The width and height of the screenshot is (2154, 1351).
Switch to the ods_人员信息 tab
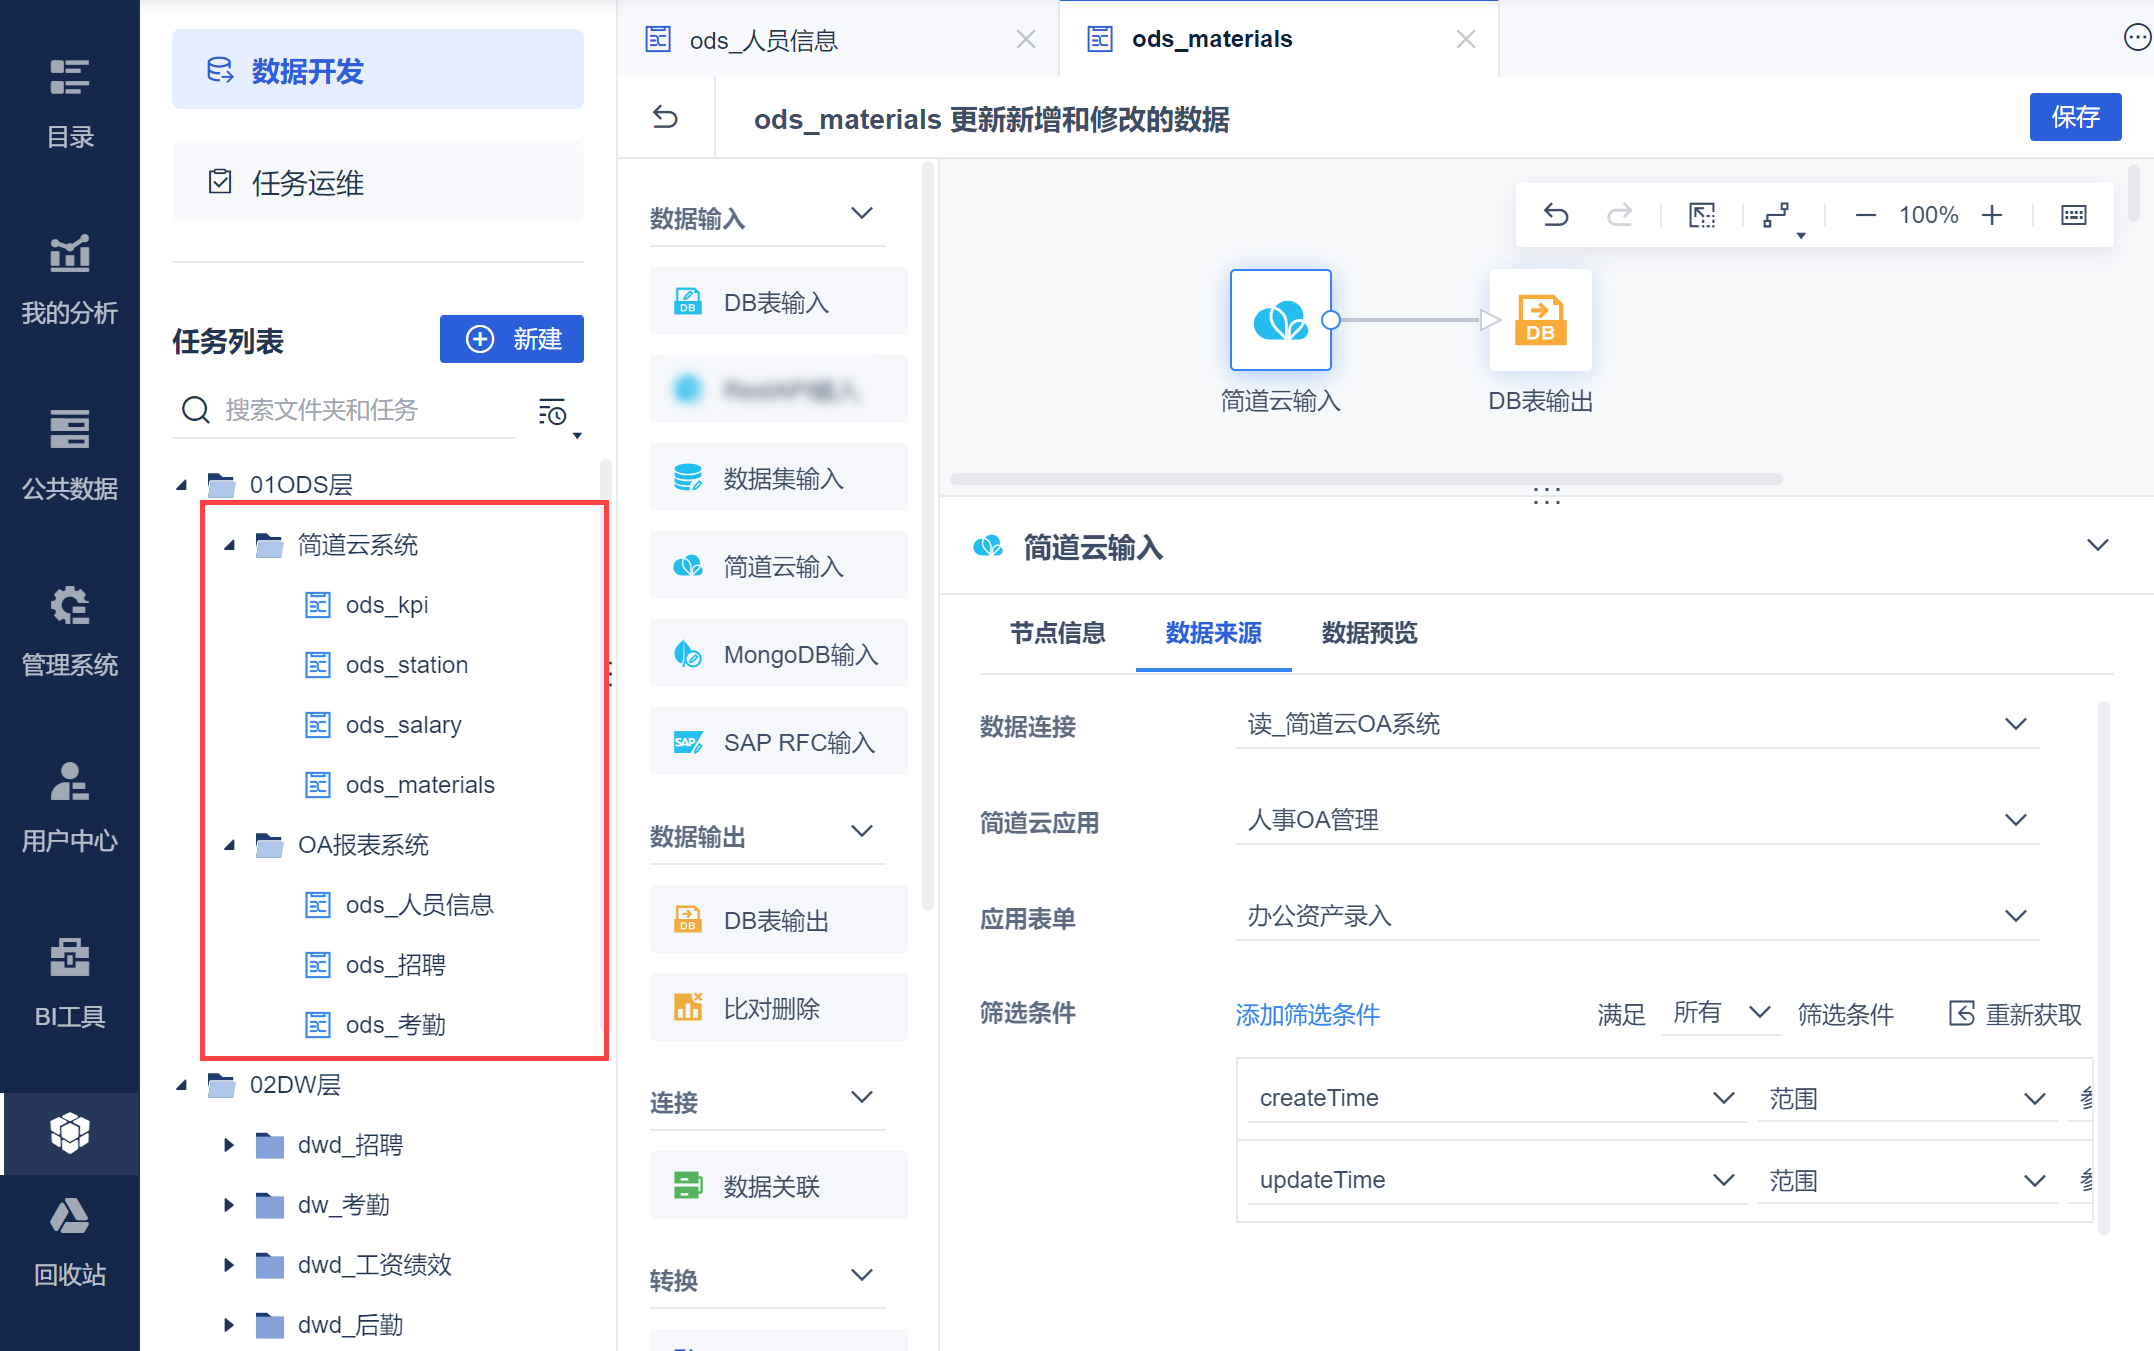point(764,40)
